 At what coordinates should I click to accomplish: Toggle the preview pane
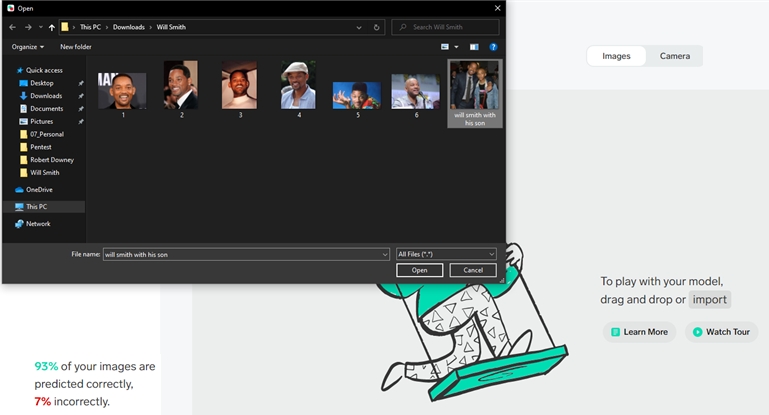click(x=474, y=47)
